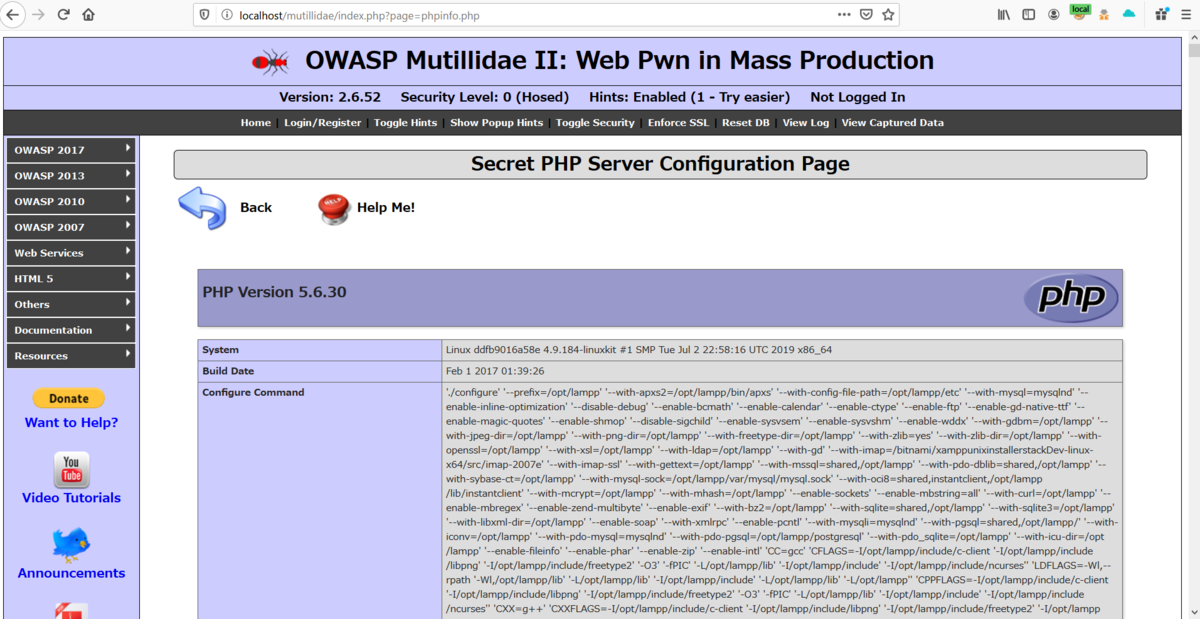
Task: Click the blue Back arrow image
Action: (202, 207)
